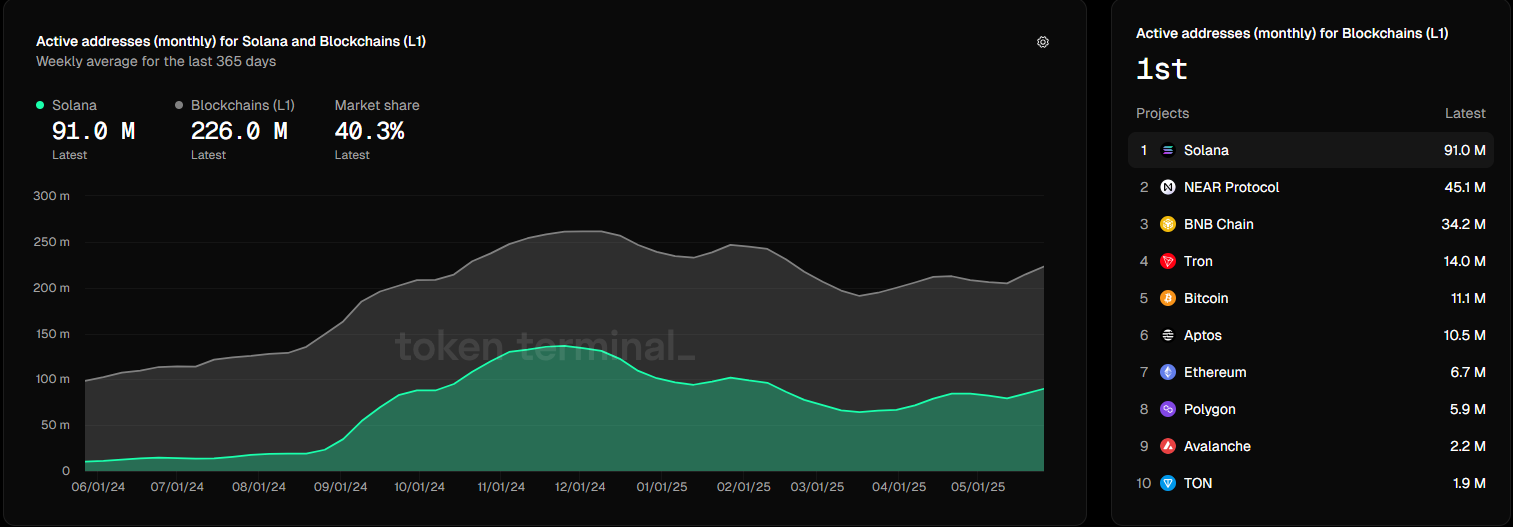Click the 6.7 M value for Ethereum

point(1467,372)
